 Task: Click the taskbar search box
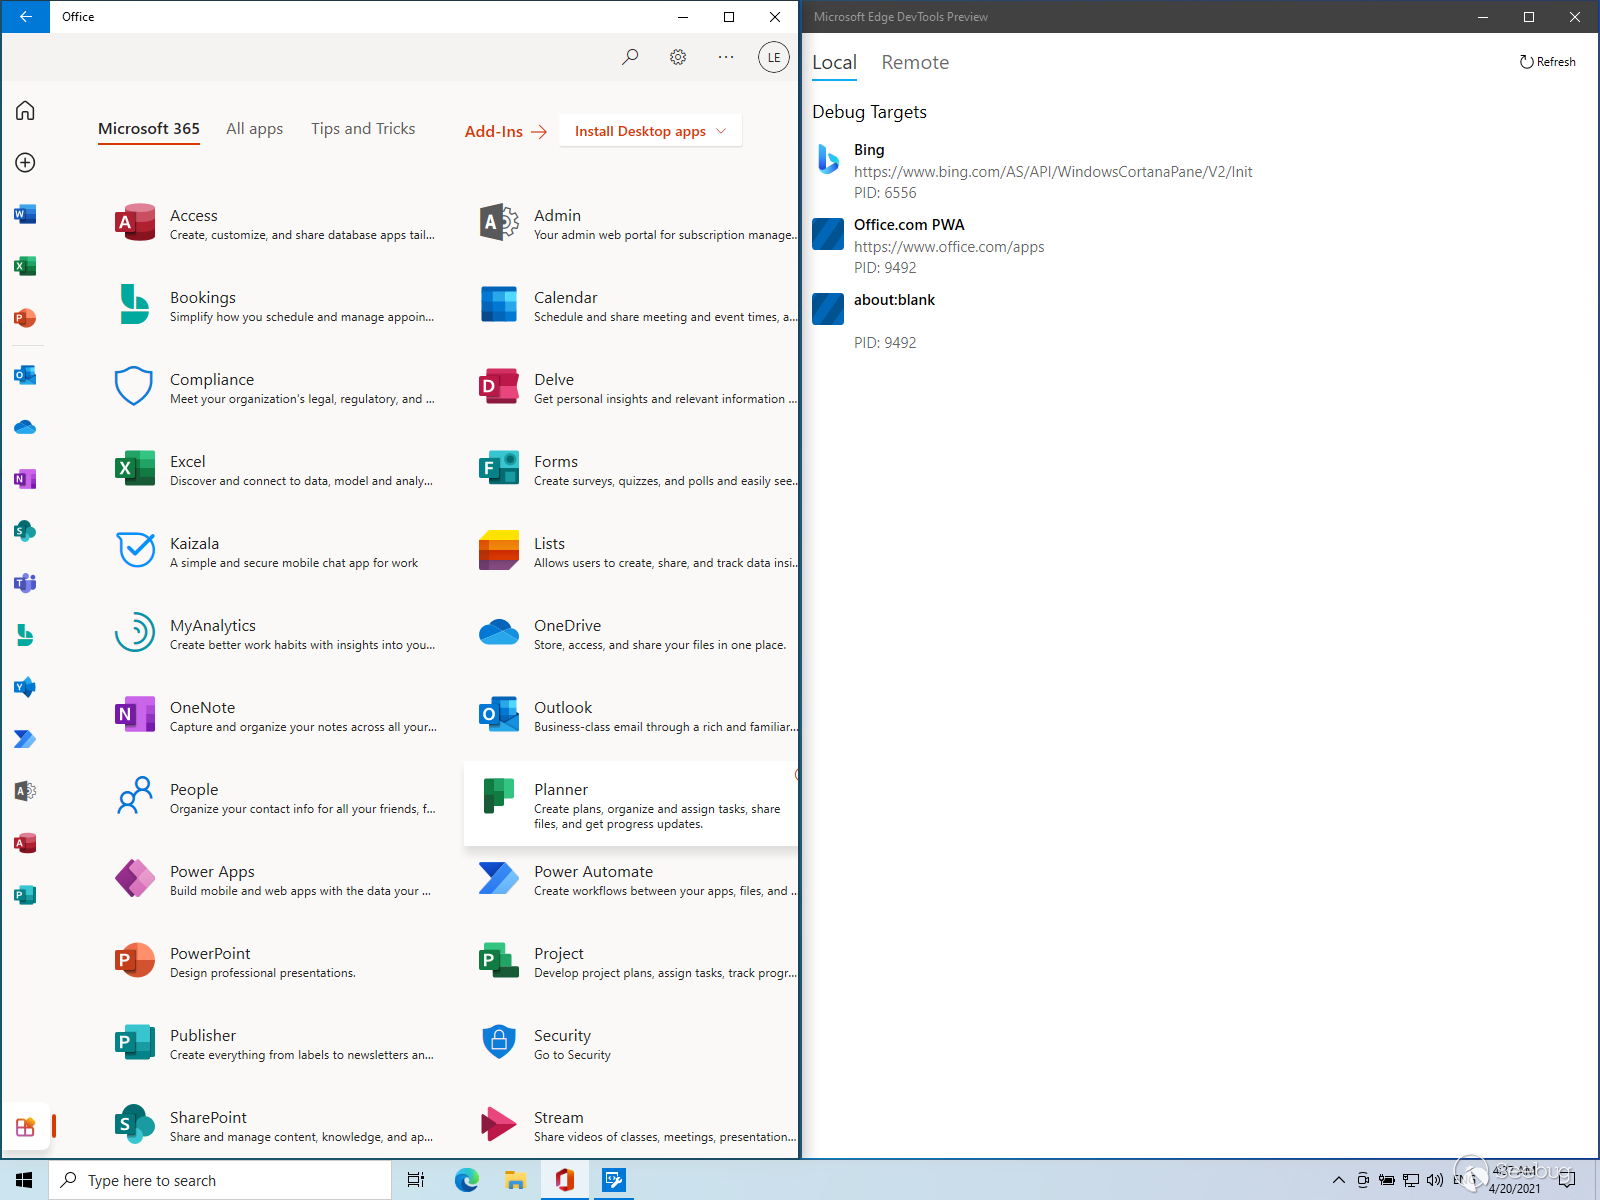(220, 1180)
